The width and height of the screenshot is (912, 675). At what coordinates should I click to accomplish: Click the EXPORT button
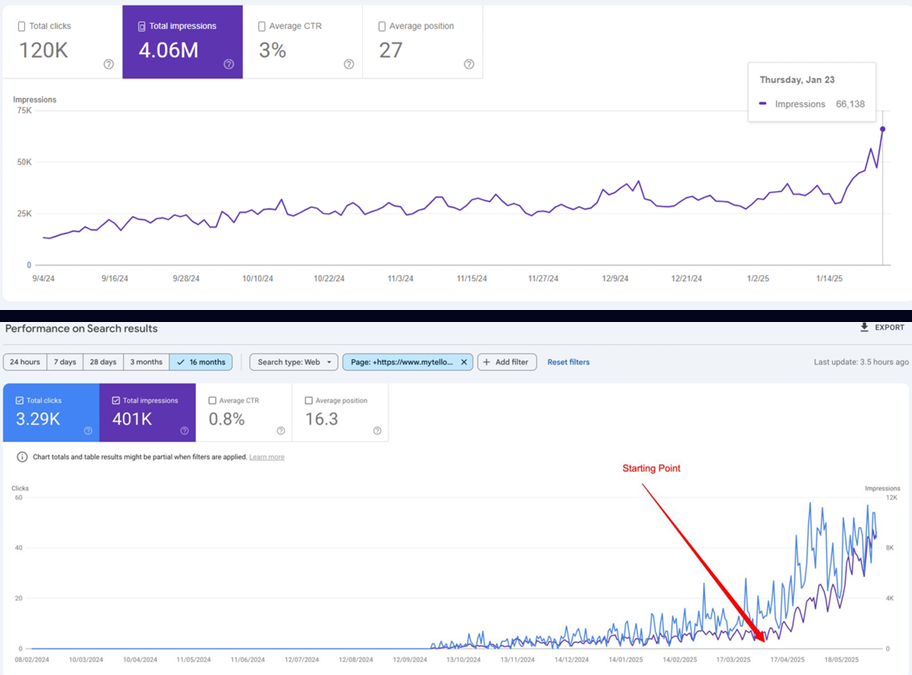click(x=882, y=327)
